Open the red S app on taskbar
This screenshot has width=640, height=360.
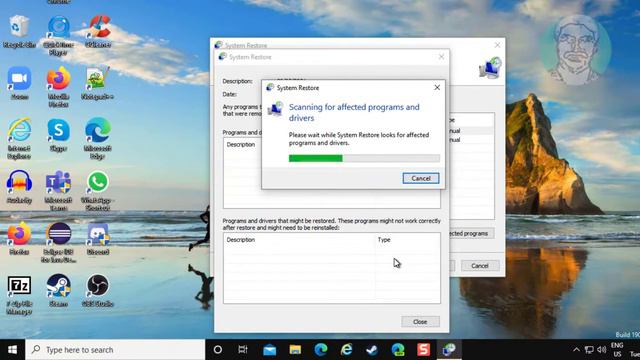click(423, 350)
